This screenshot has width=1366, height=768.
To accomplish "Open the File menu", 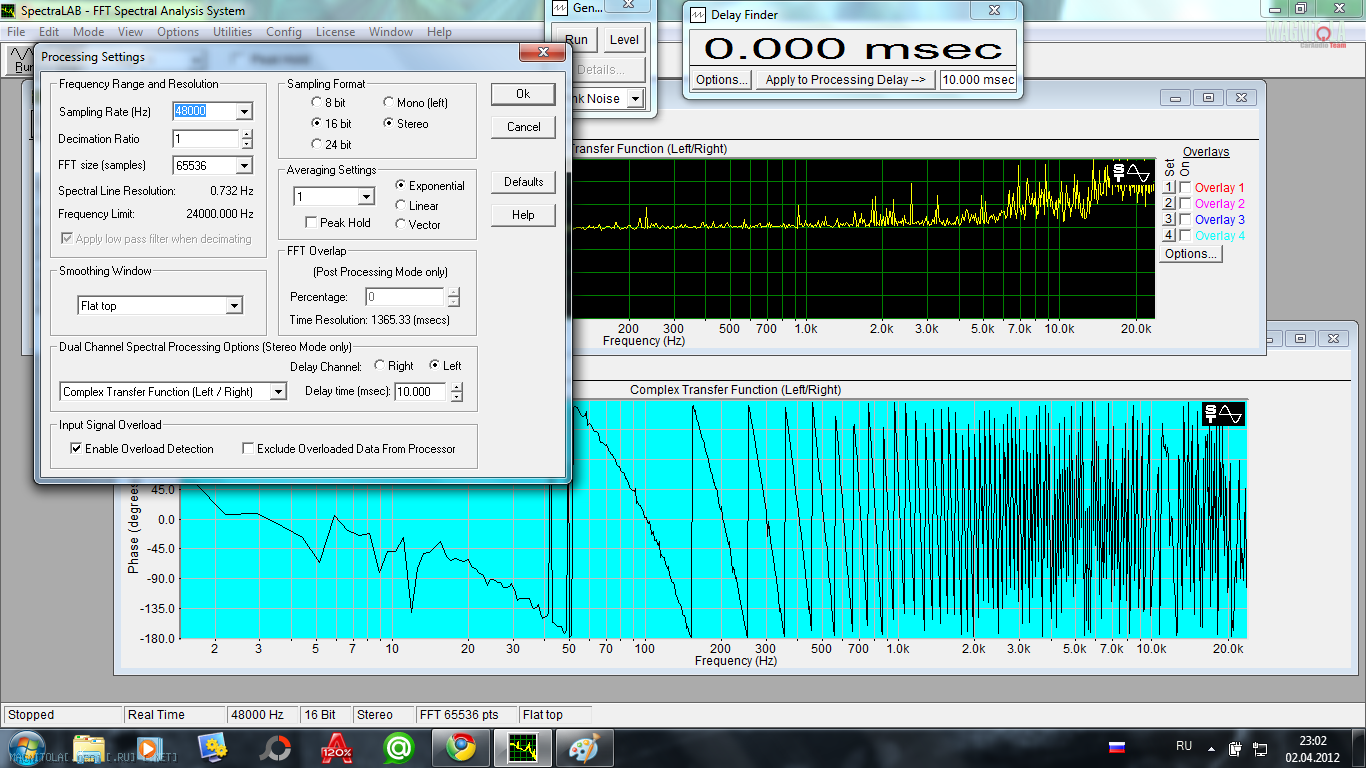I will [x=16, y=32].
